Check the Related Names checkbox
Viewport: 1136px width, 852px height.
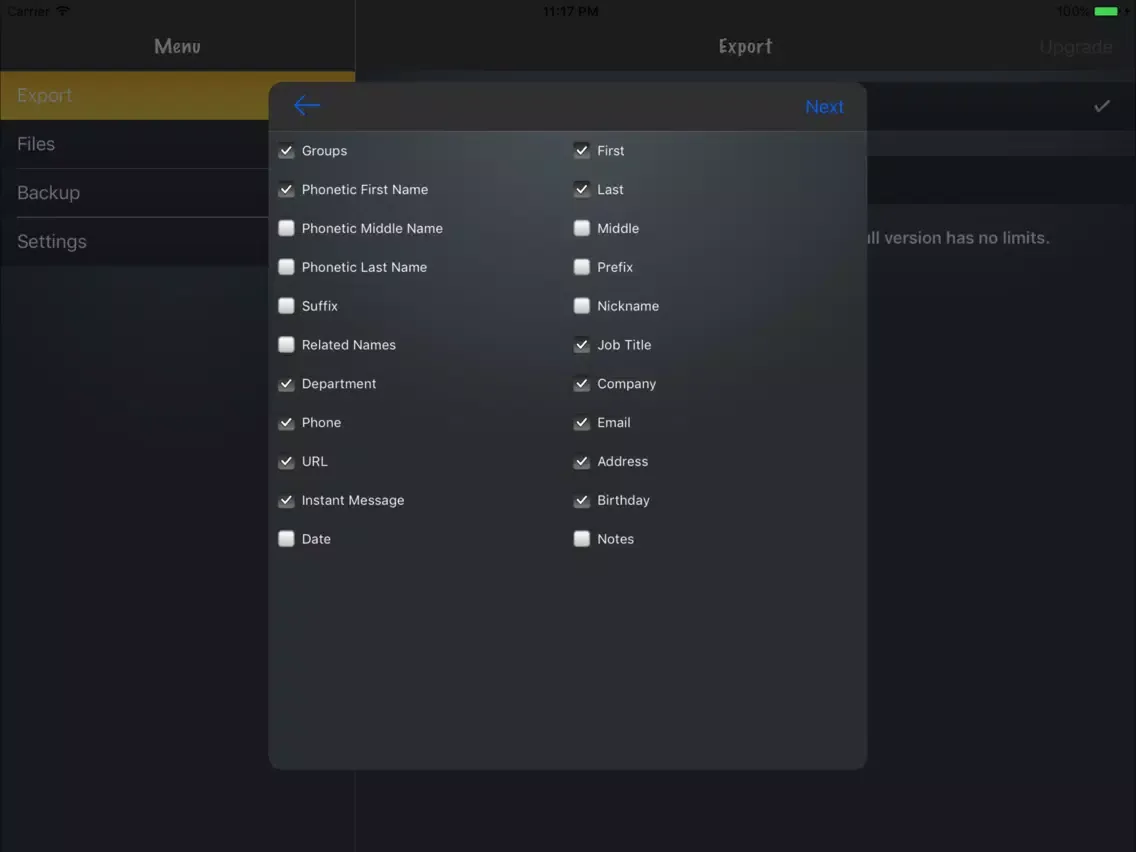(x=286, y=345)
